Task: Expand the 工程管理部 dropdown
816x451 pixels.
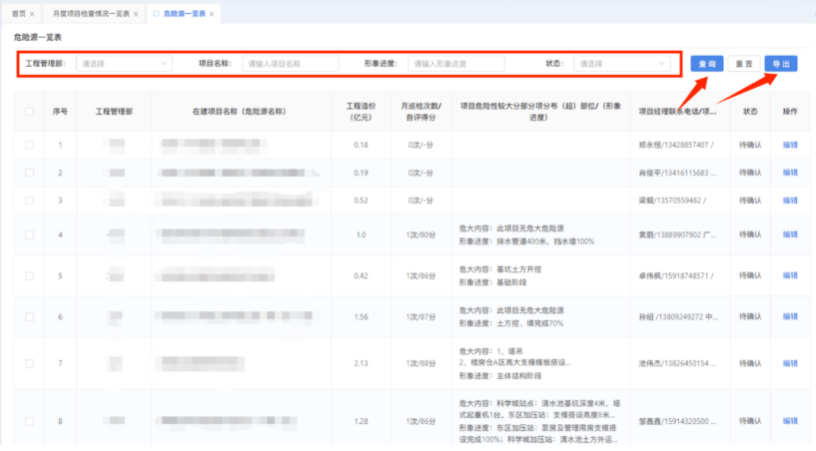Action: point(124,63)
